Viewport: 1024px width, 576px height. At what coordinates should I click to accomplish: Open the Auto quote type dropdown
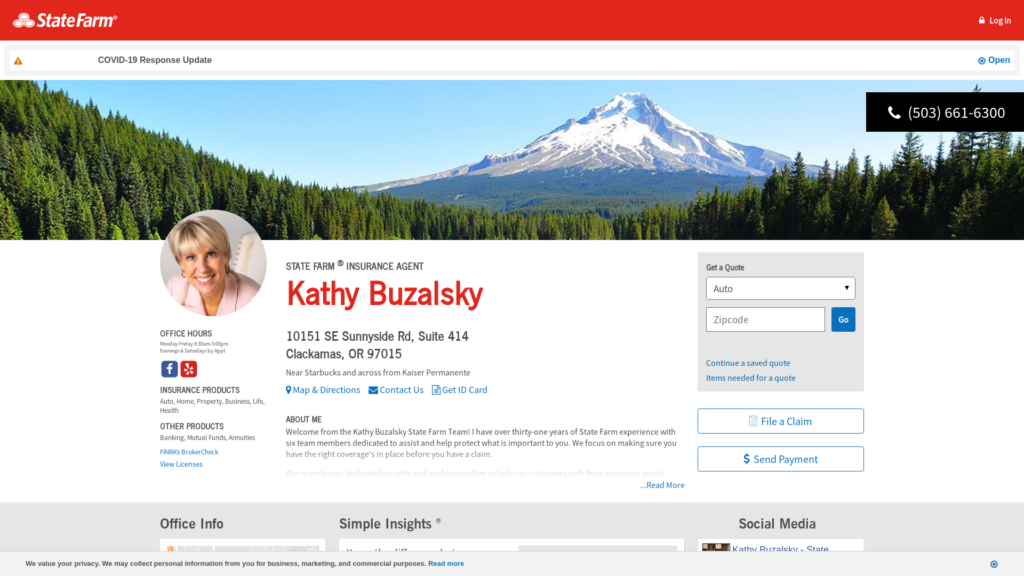click(x=780, y=288)
